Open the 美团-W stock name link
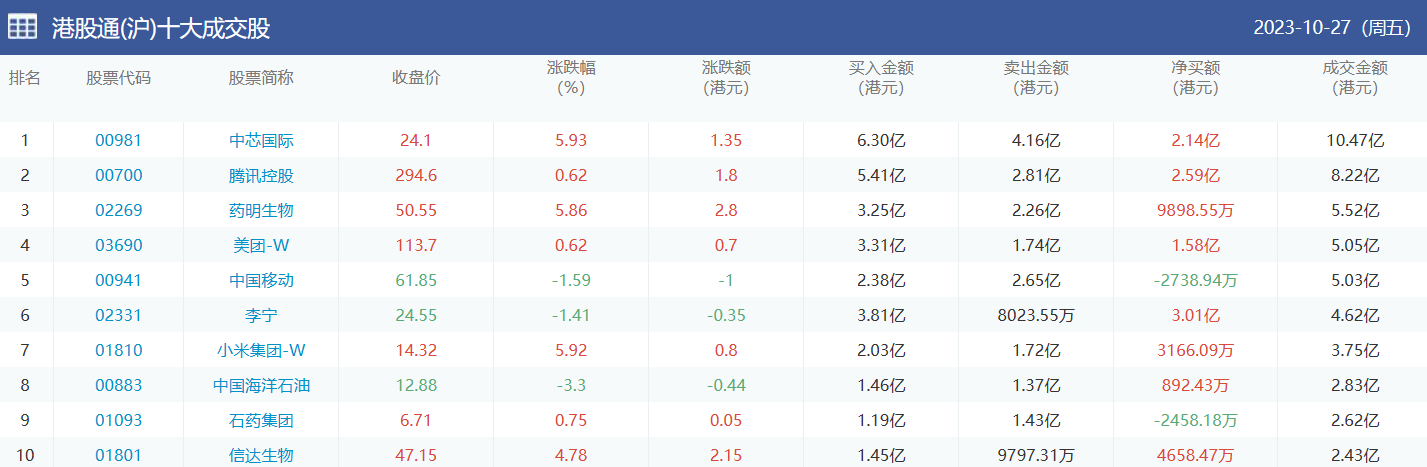The width and height of the screenshot is (1427, 467). [261, 246]
